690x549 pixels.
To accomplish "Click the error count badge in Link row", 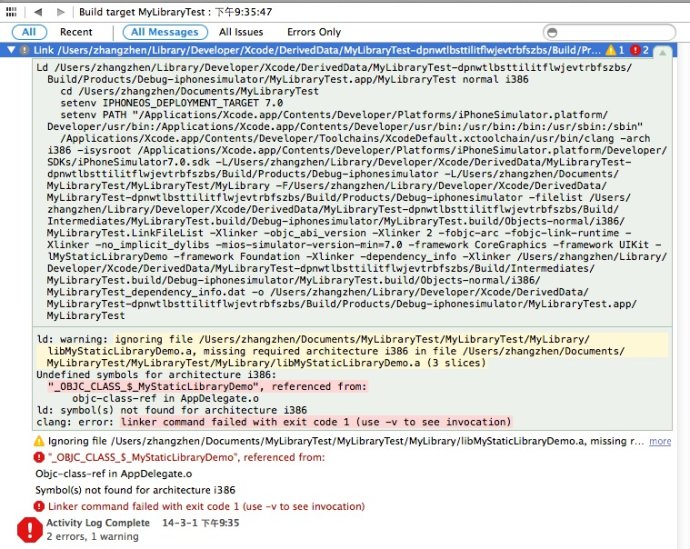I will pyautogui.click(x=639, y=50).
